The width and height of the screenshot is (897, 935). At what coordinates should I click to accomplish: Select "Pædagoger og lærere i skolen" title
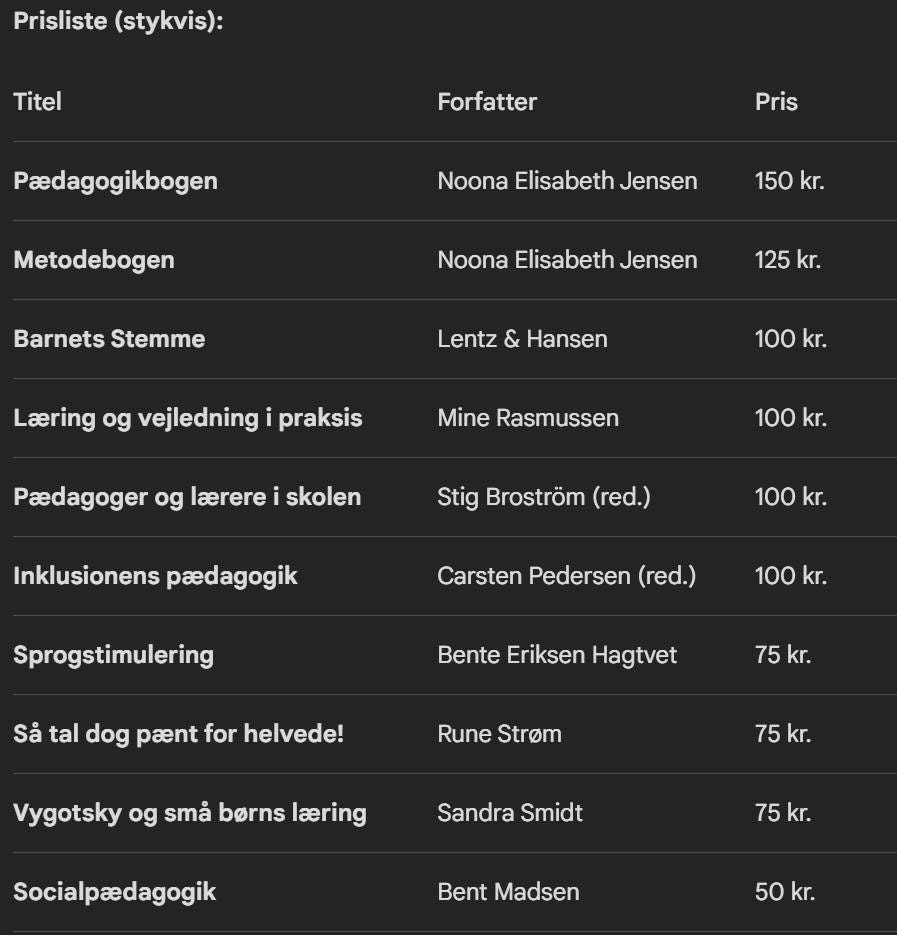(187, 497)
